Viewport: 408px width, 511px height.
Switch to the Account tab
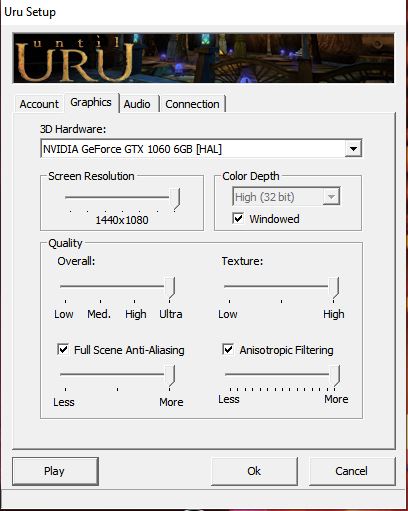(39, 104)
